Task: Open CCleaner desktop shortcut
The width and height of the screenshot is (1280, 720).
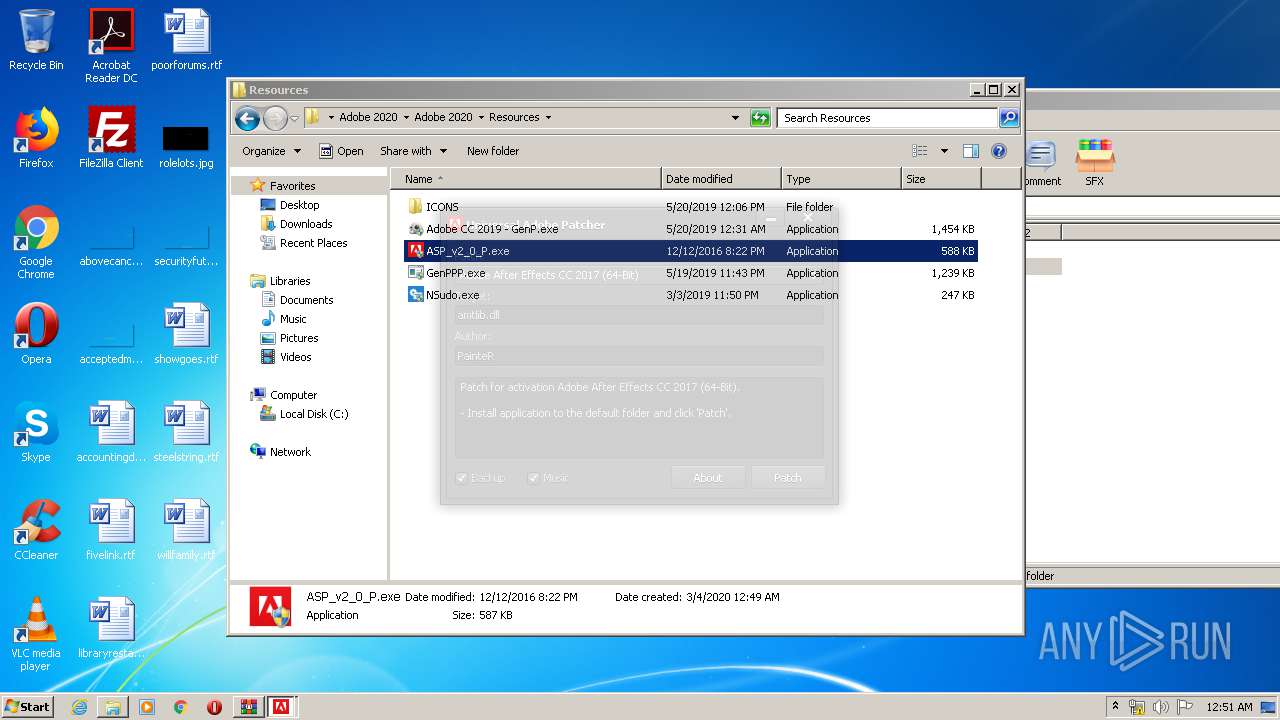Action: (x=36, y=530)
